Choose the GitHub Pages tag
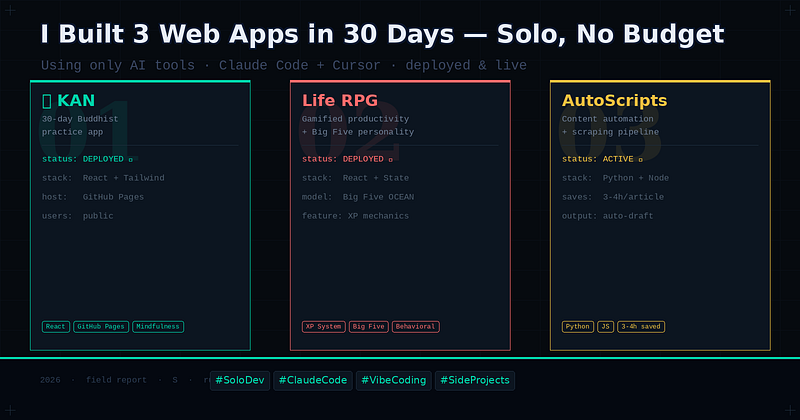This screenshot has height=420, width=800. (x=101, y=327)
